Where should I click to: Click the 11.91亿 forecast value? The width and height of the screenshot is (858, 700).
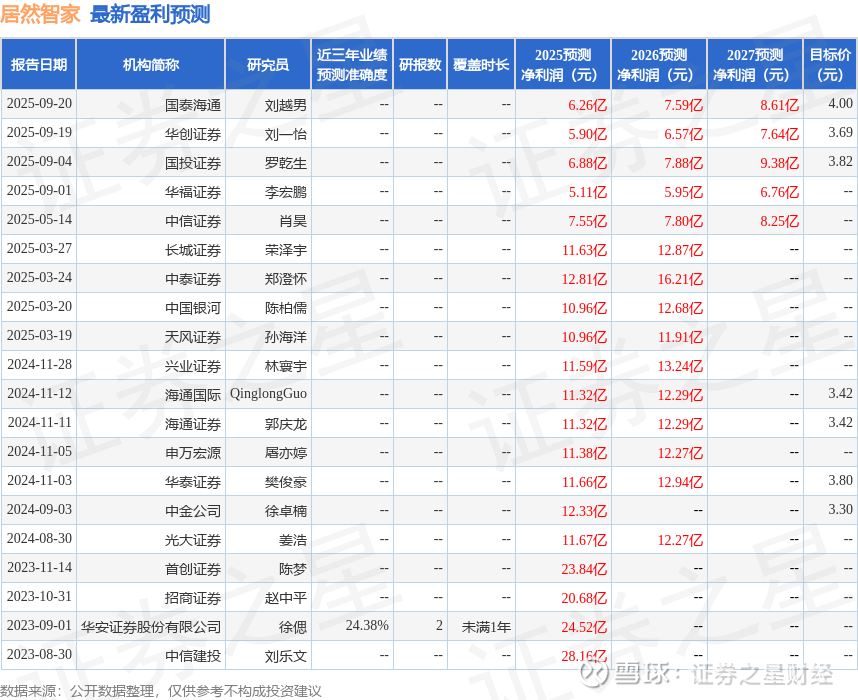click(680, 337)
